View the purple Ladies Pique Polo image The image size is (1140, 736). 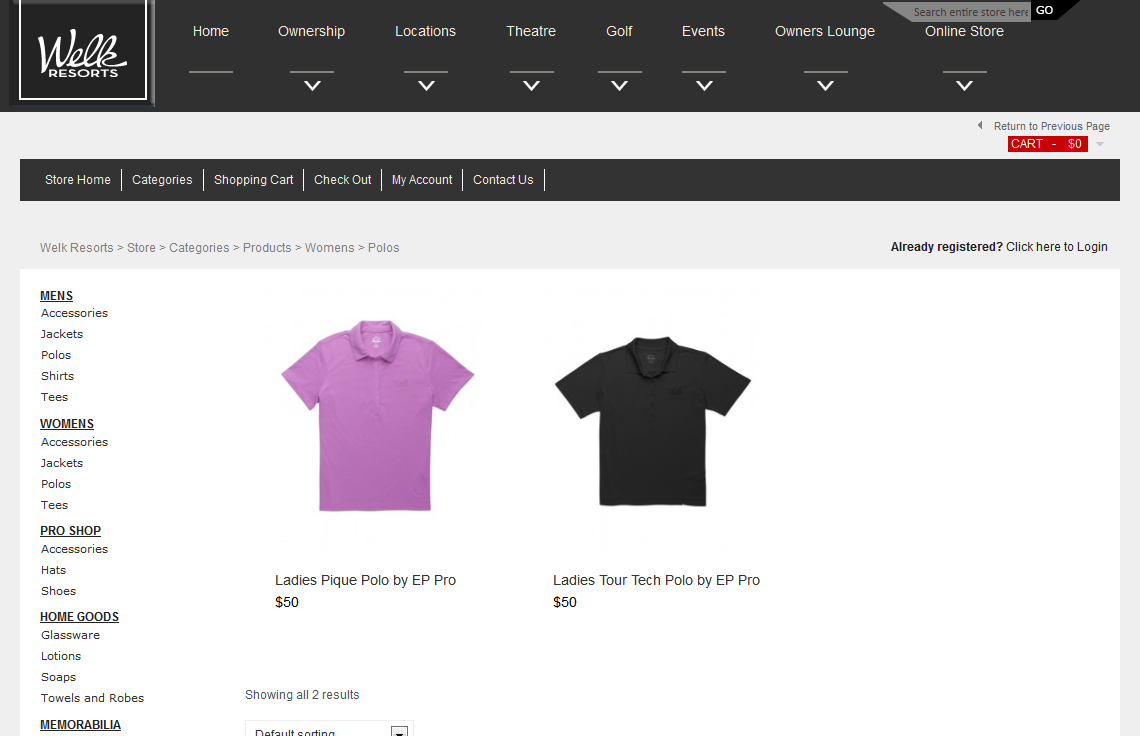pos(376,415)
